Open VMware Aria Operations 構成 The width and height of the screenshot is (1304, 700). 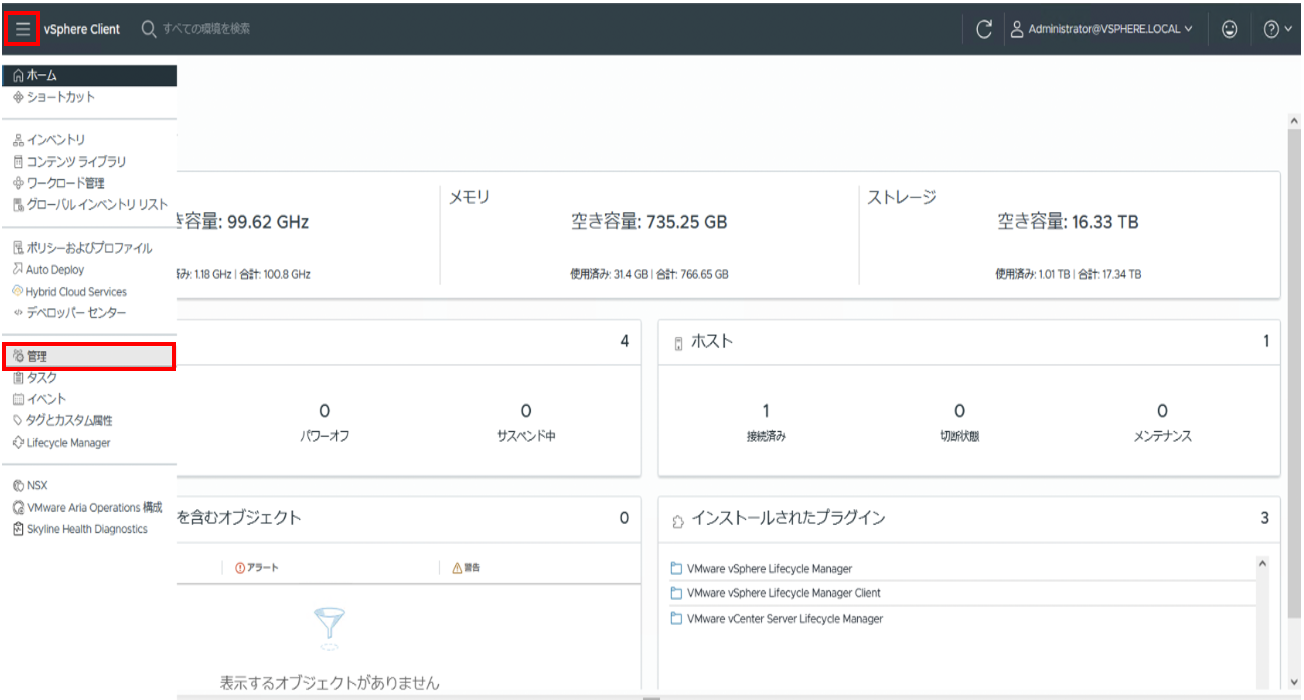(x=89, y=508)
